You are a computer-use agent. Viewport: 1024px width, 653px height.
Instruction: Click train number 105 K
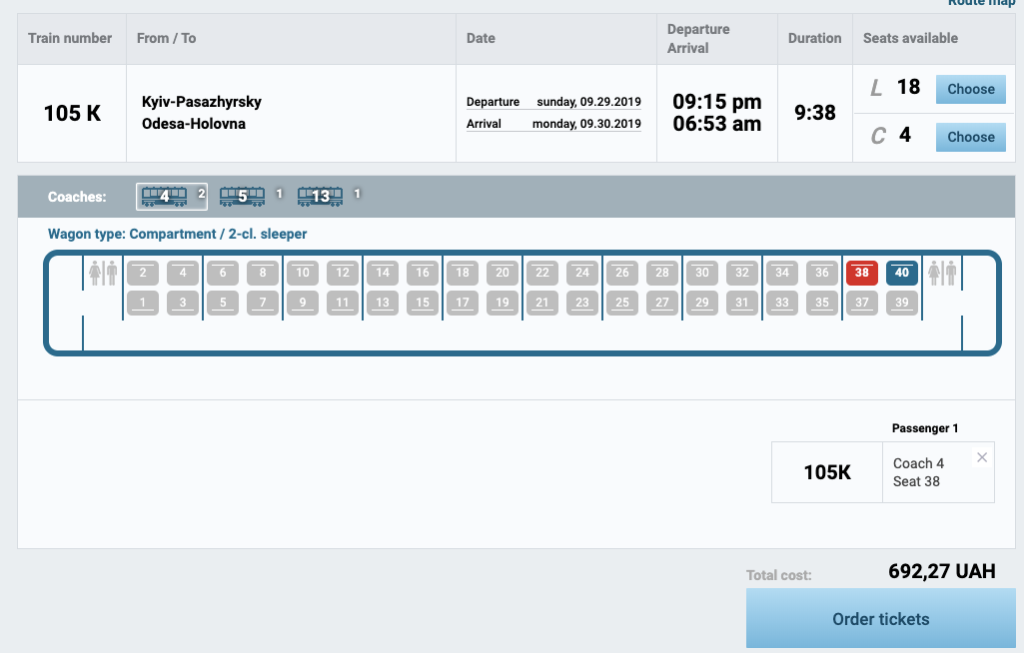(72, 113)
